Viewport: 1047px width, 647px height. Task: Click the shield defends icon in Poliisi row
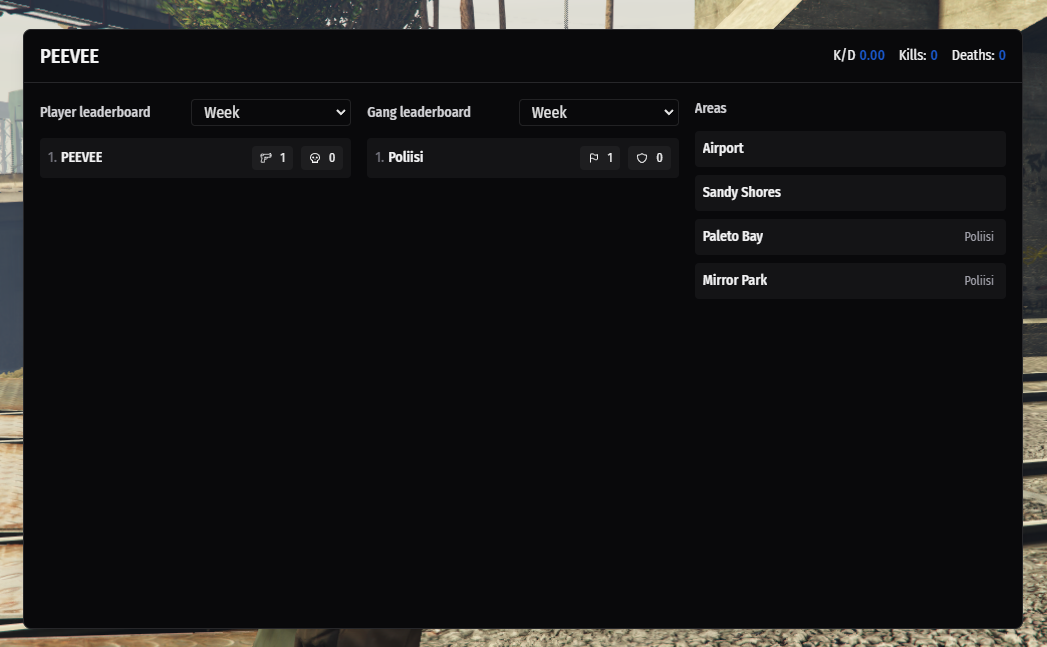coord(642,158)
